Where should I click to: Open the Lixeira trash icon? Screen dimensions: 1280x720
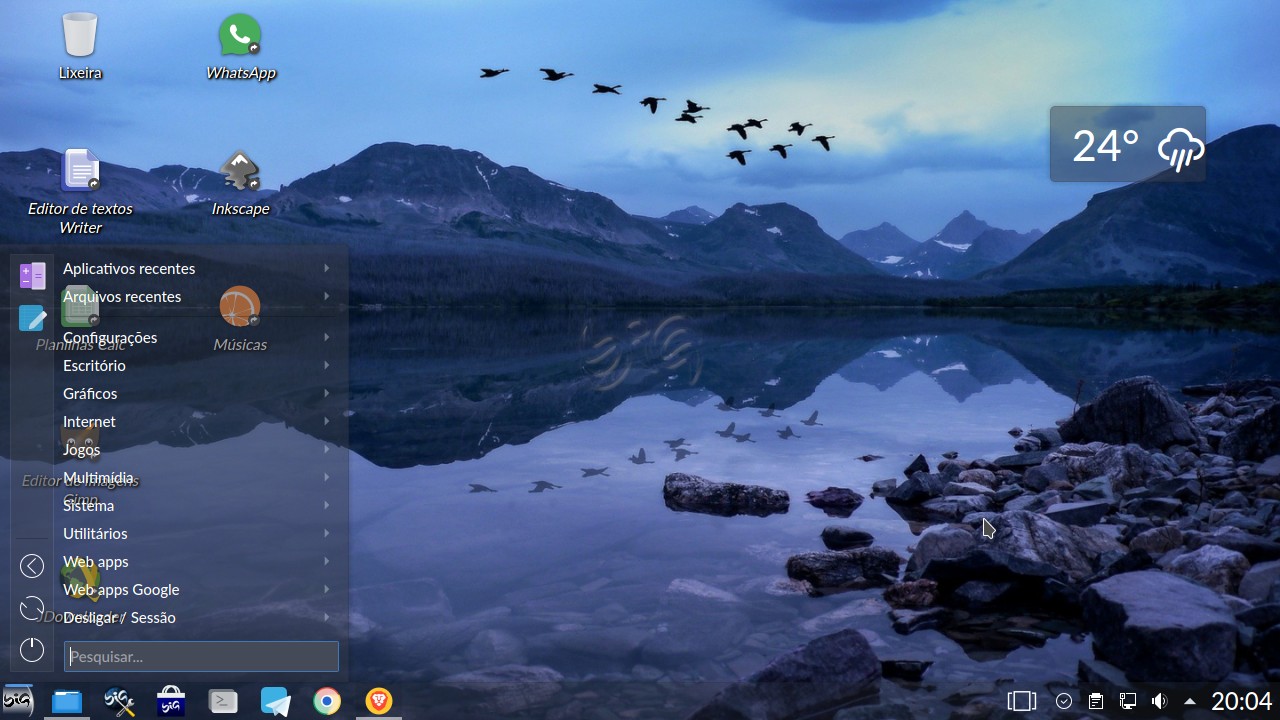[80, 36]
